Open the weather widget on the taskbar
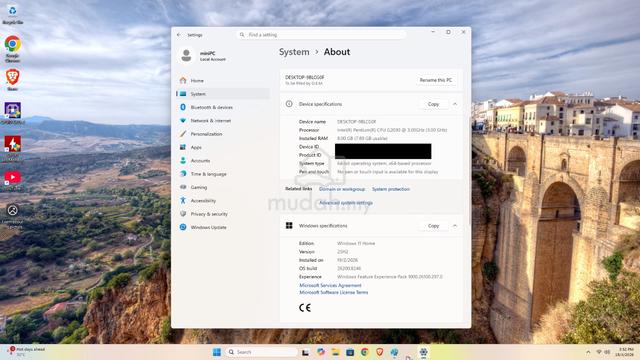This screenshot has width=640, height=360. pos(26,352)
